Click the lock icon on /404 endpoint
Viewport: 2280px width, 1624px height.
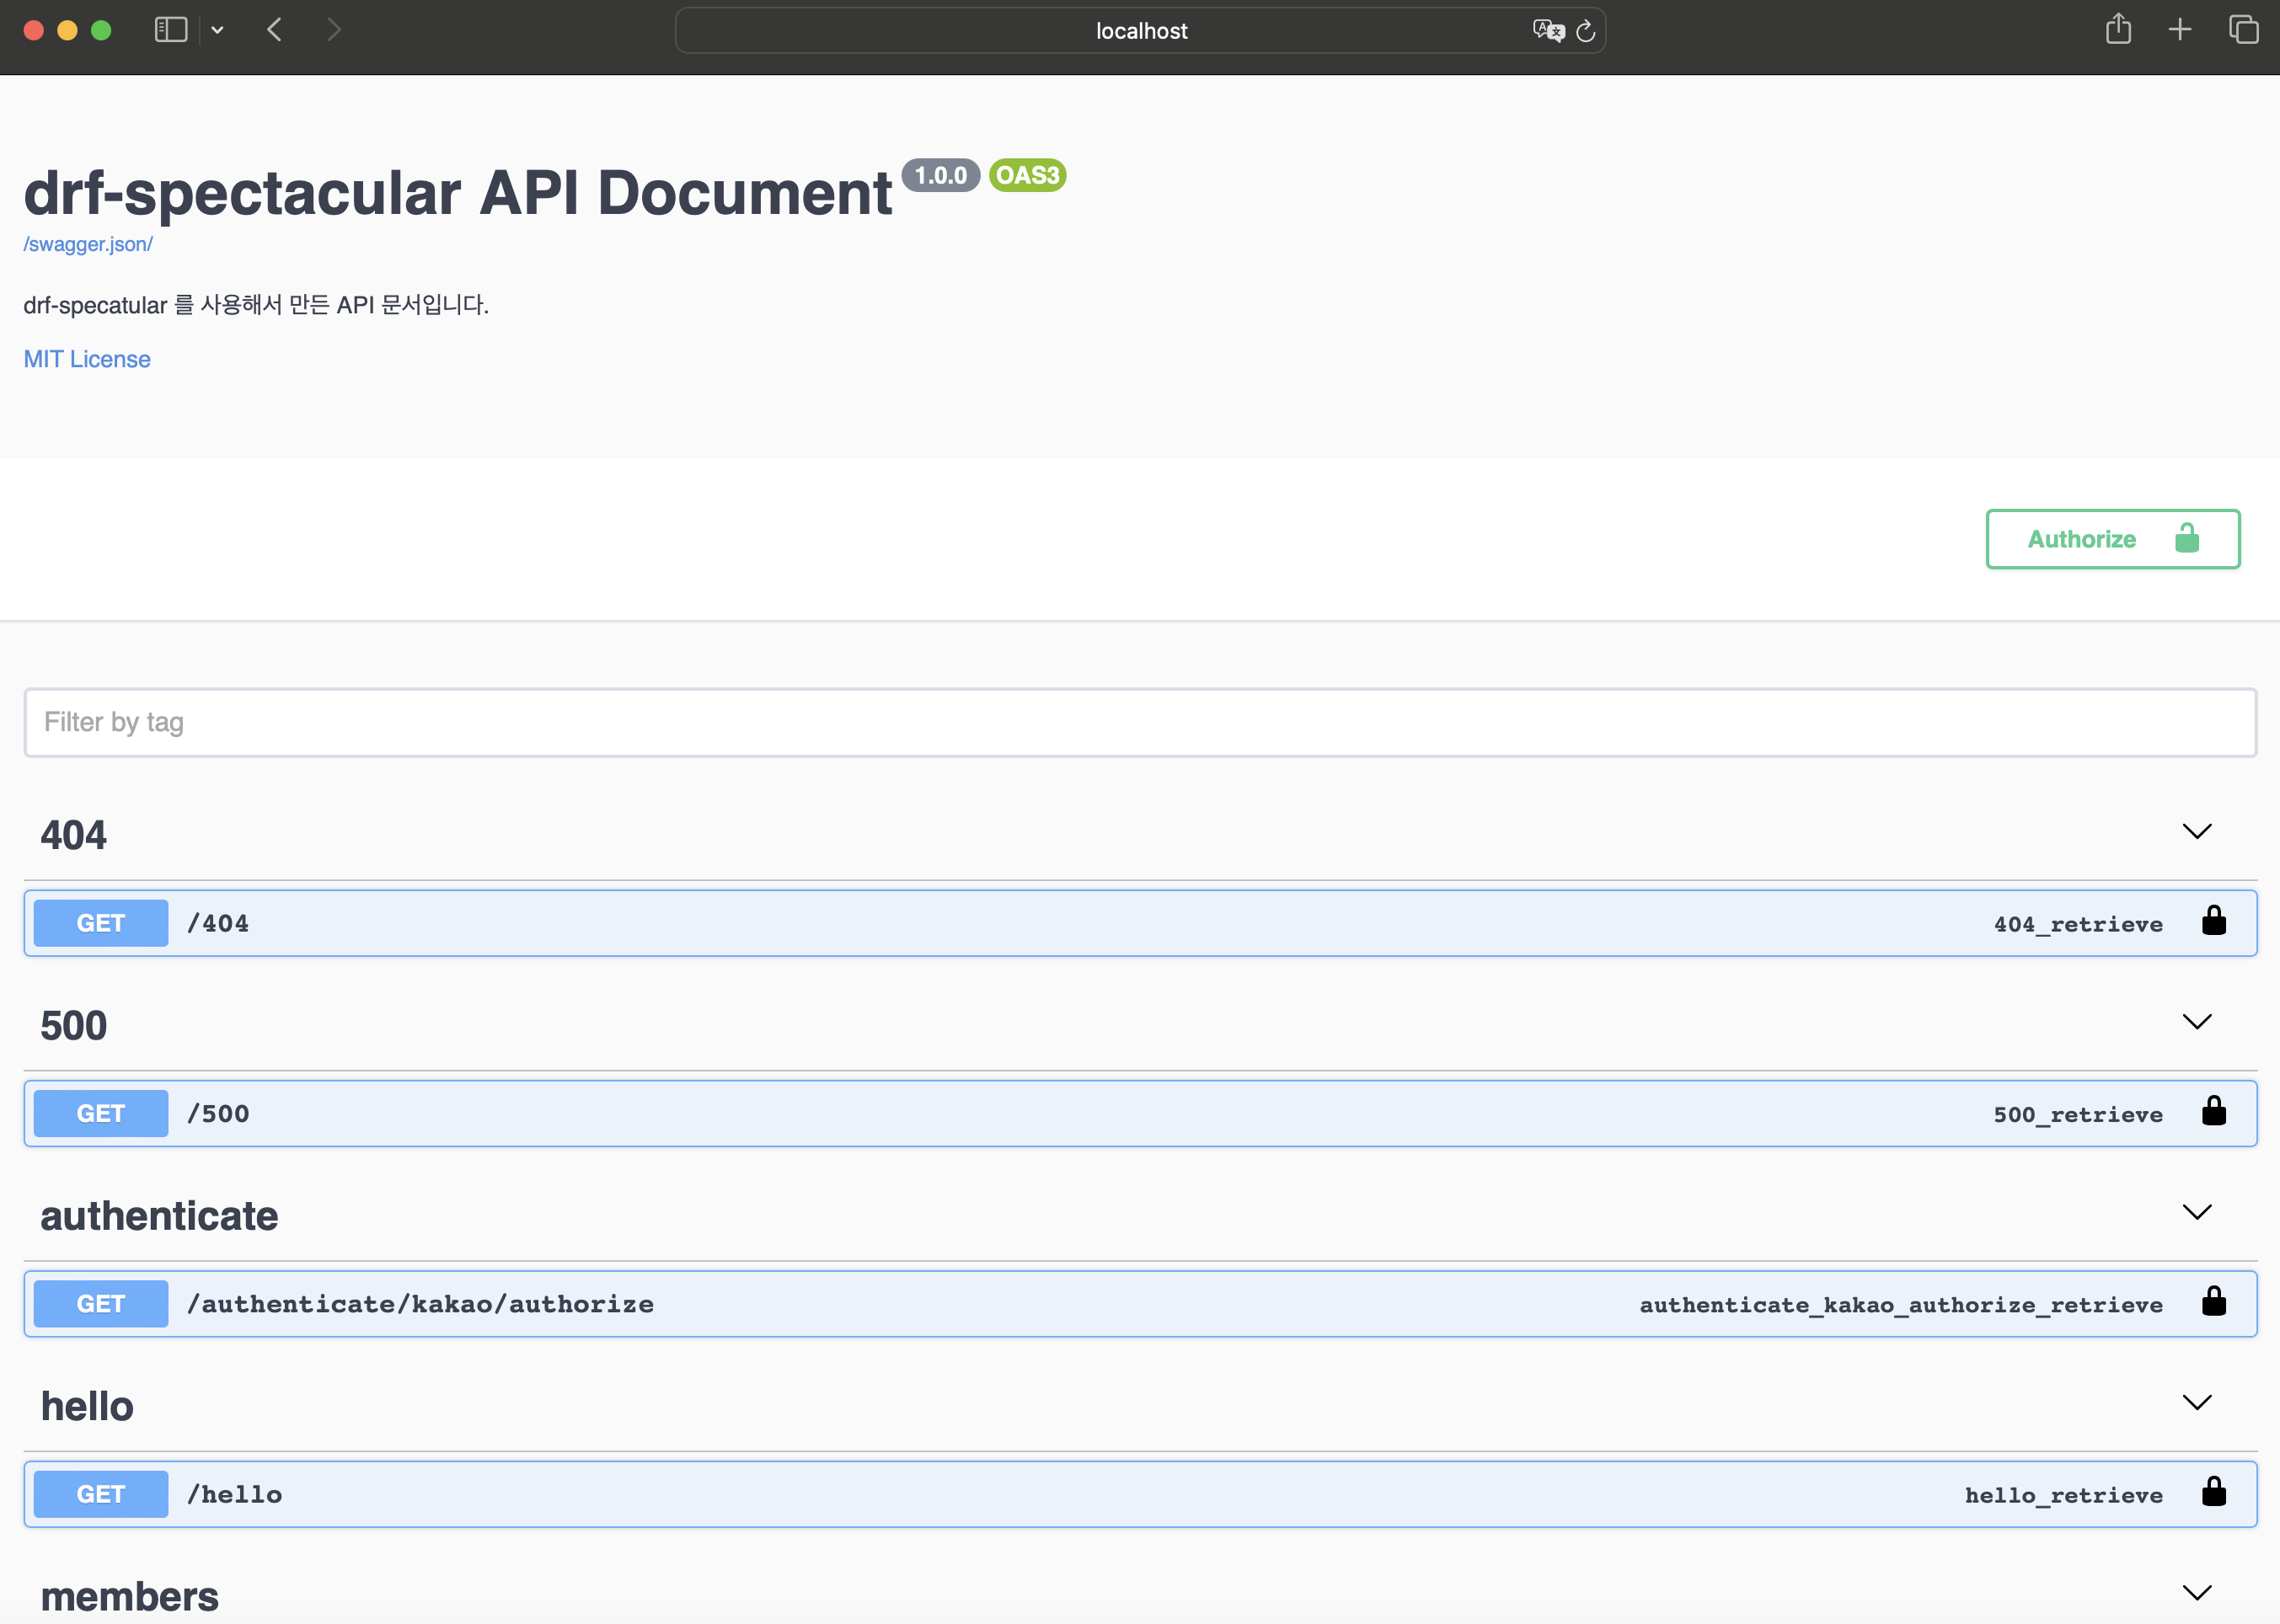[x=2213, y=921]
